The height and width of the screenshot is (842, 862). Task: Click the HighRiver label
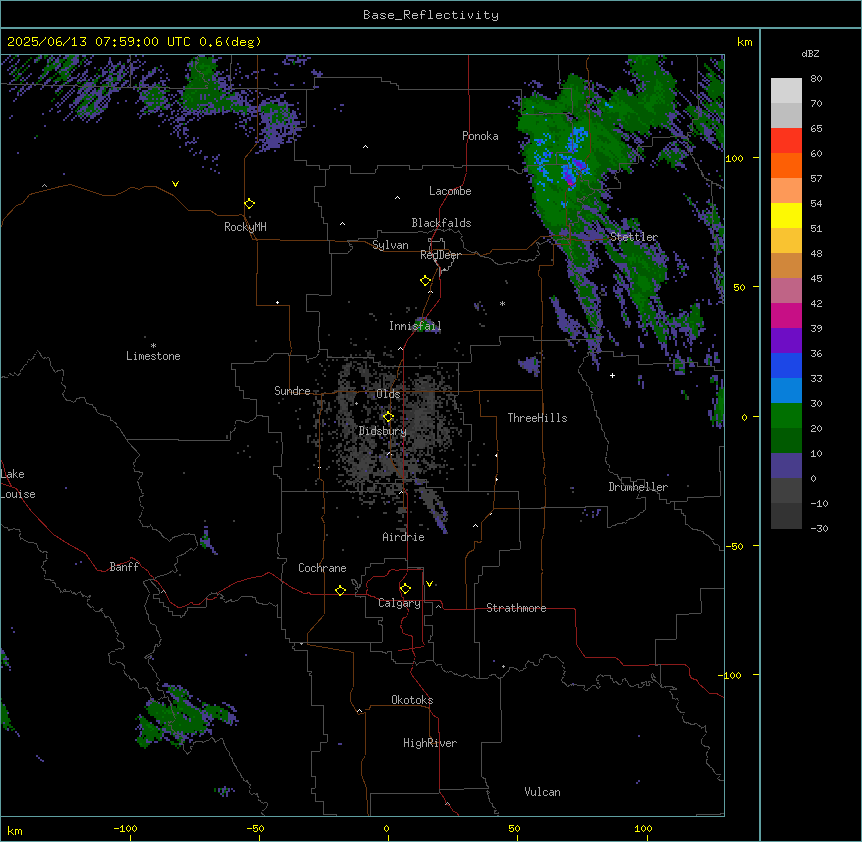pyautogui.click(x=430, y=743)
